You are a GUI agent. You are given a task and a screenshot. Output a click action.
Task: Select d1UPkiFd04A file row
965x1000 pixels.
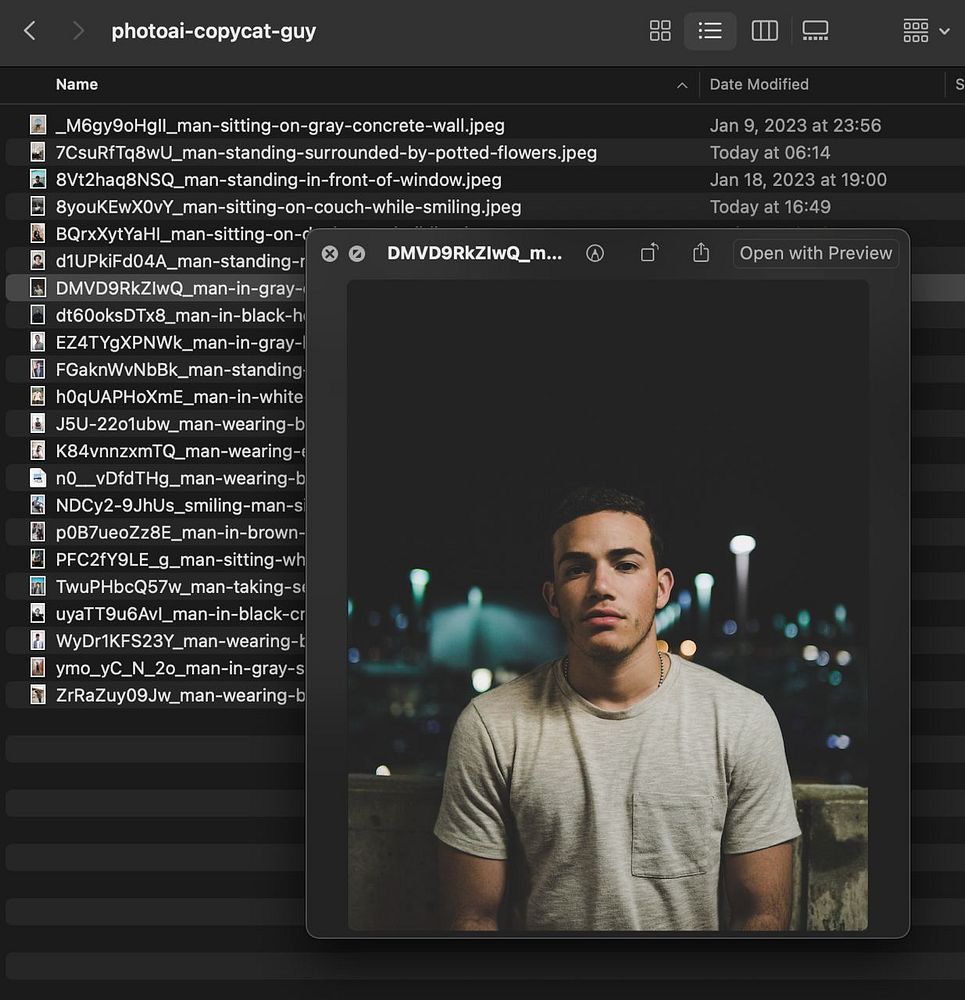pyautogui.click(x=156, y=261)
